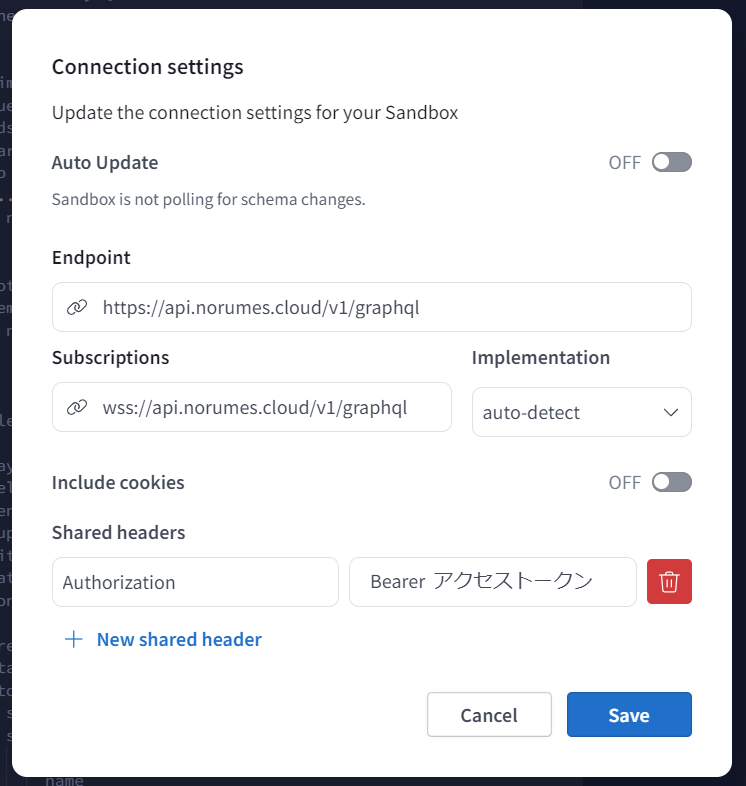
Task: Click the link icon in the Endpoint field
Action: click(x=77, y=307)
